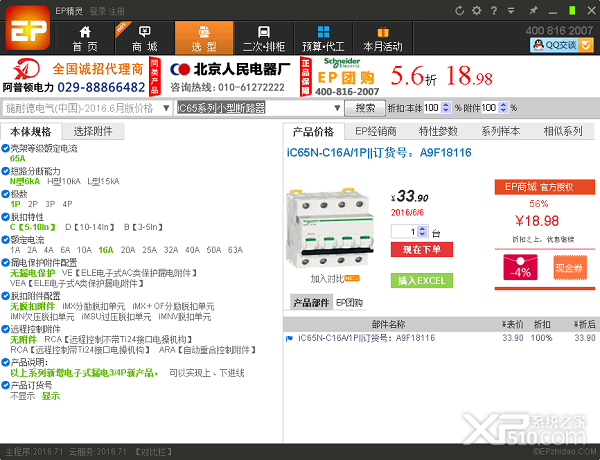Toggle 远程控制附件 check icon
This screenshot has height=460, width=600.
[5, 329]
